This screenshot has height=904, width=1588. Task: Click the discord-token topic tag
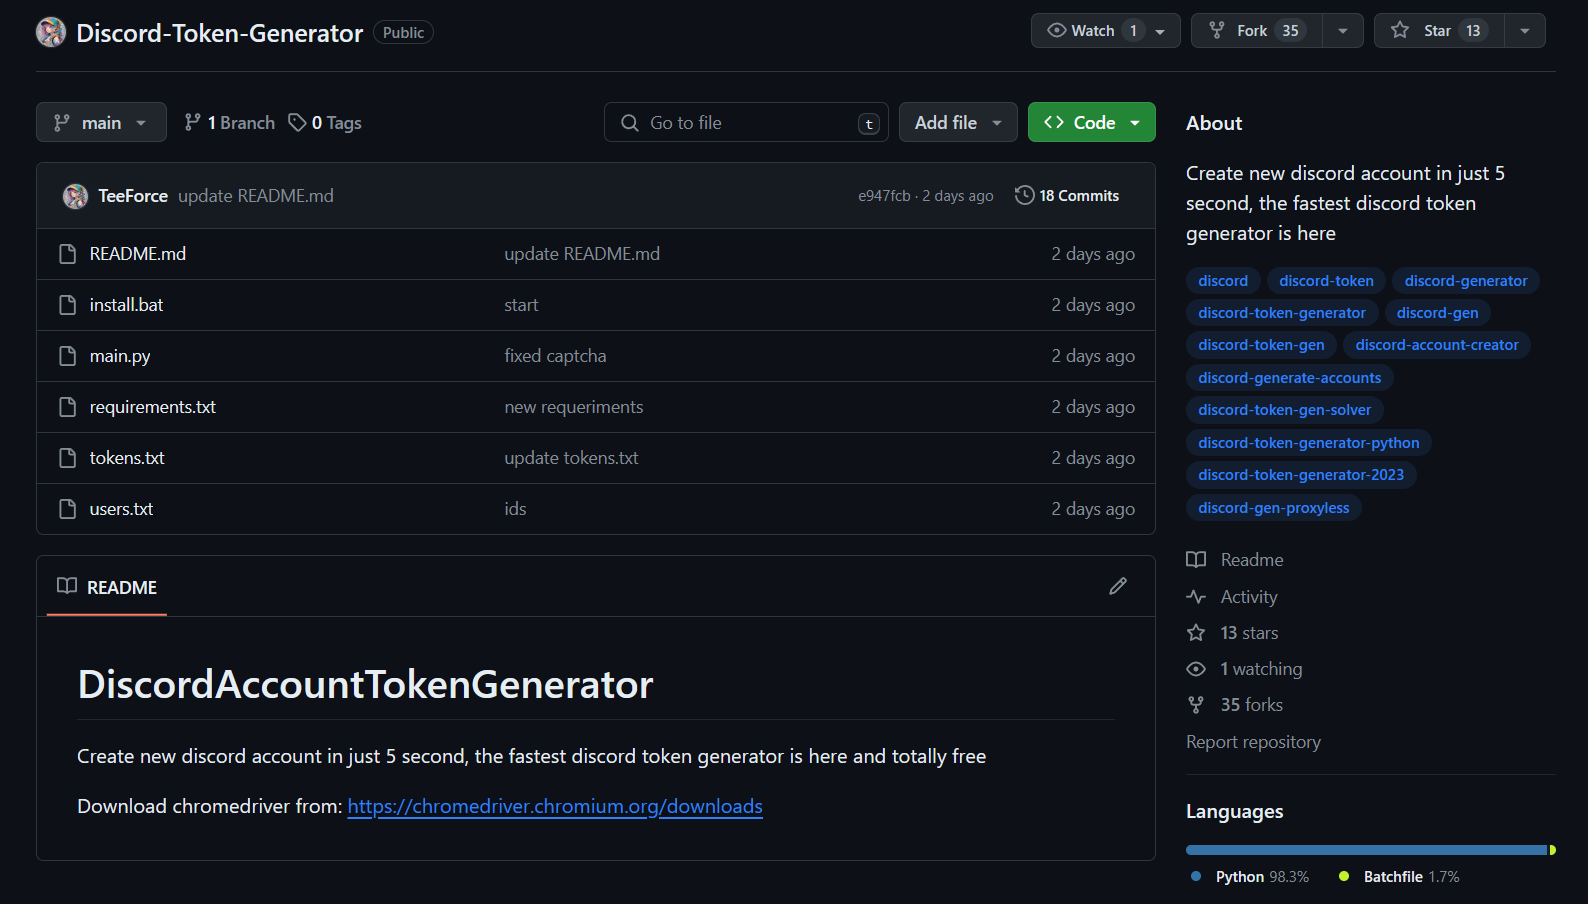point(1326,281)
